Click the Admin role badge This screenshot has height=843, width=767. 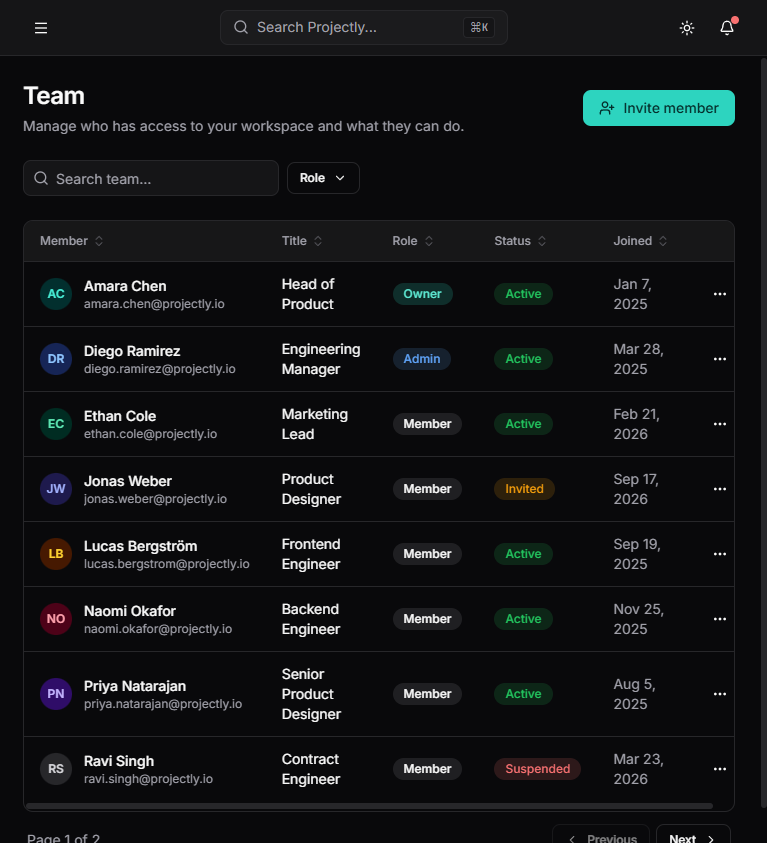pos(422,359)
